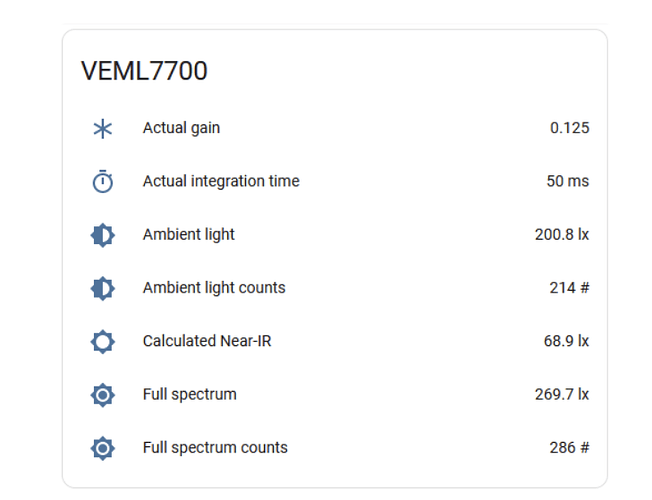Viewport: 652px width, 500px height.
Task: Select the Ambient light label
Action: [189, 235]
